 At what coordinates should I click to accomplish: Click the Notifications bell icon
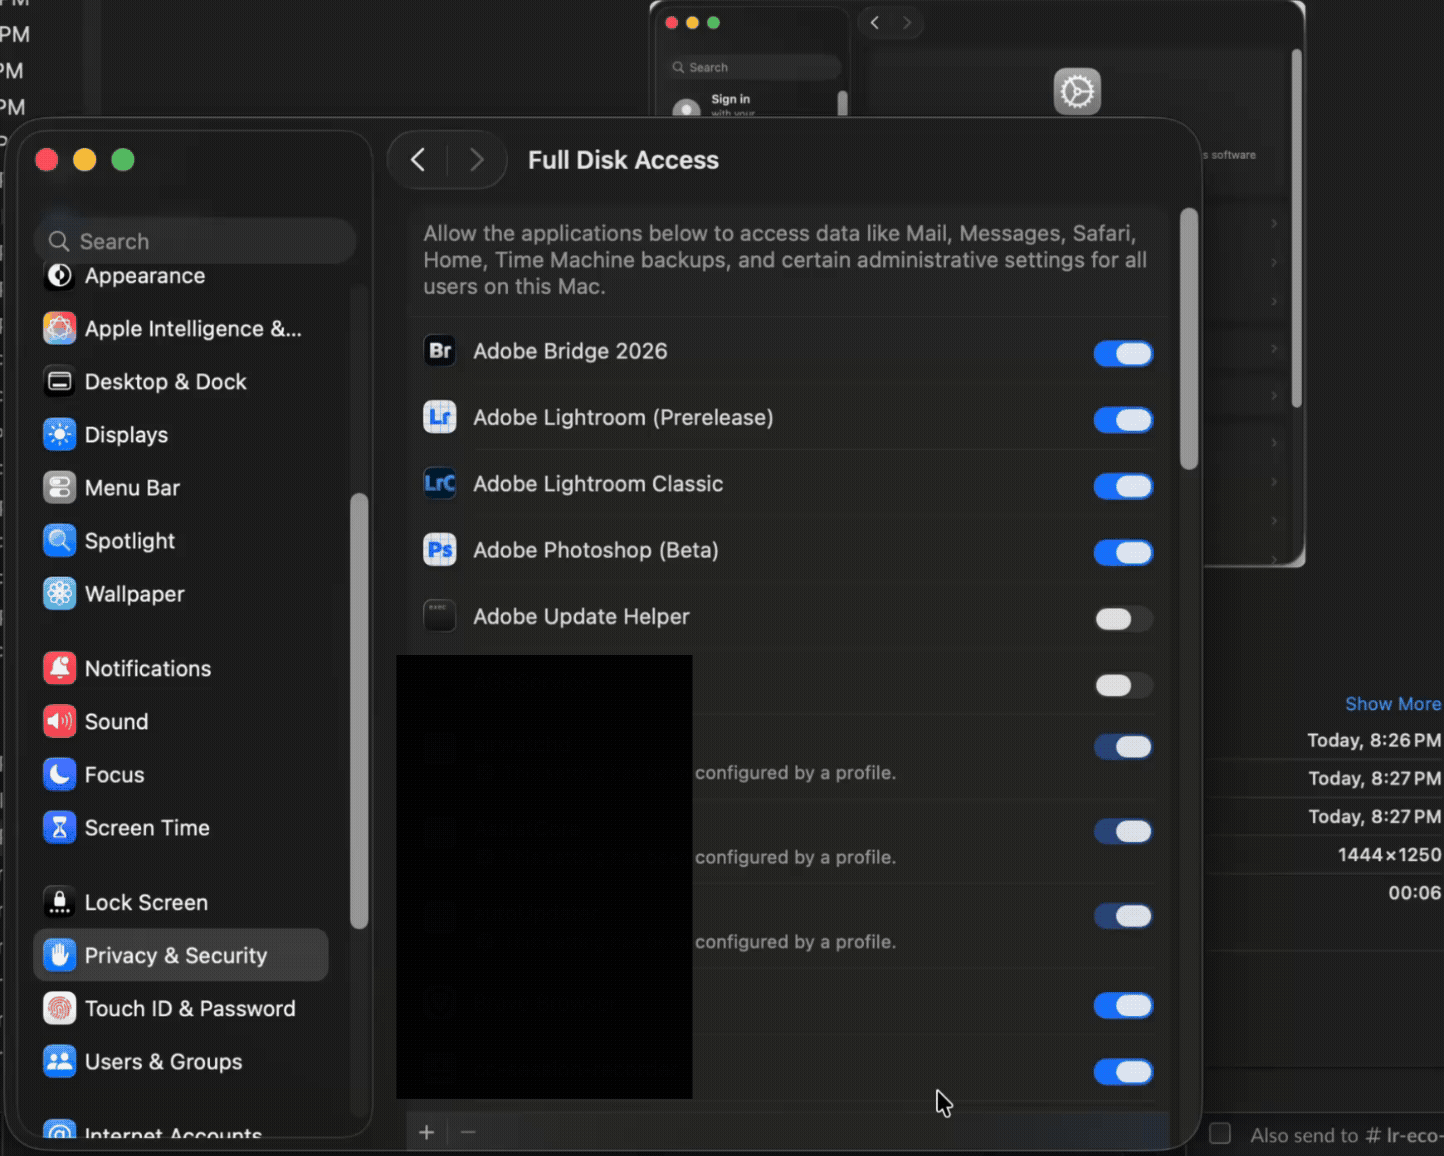[59, 668]
